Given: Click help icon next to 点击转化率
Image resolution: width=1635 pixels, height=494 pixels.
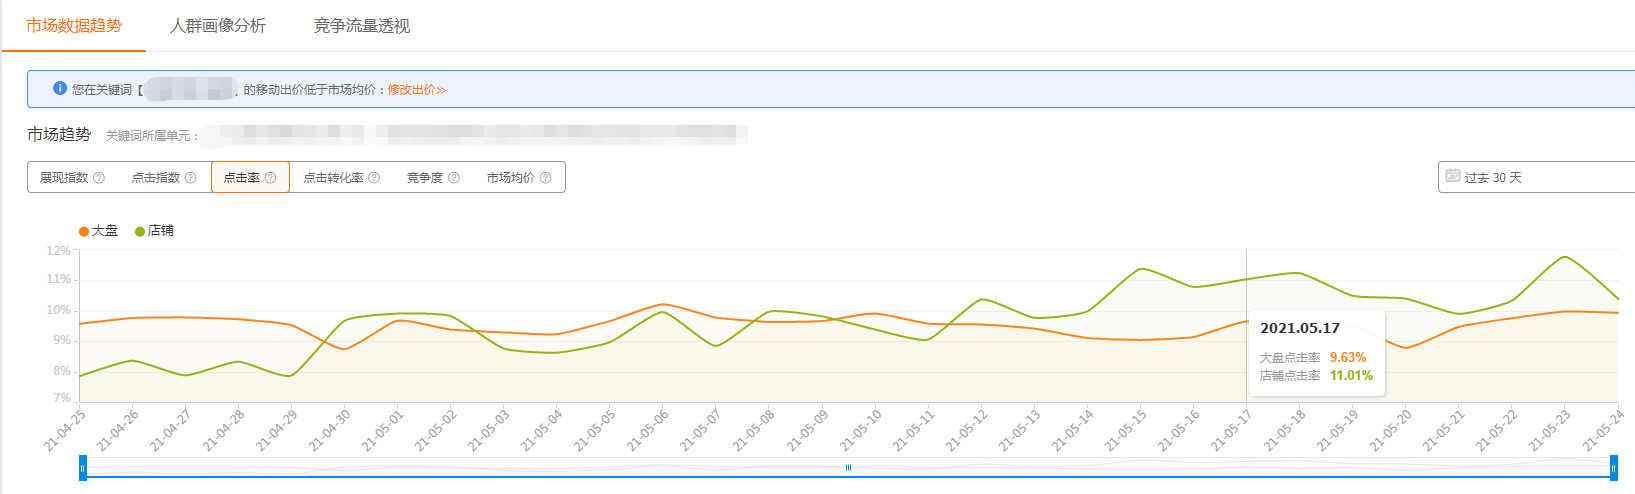Looking at the screenshot, I should point(374,178).
